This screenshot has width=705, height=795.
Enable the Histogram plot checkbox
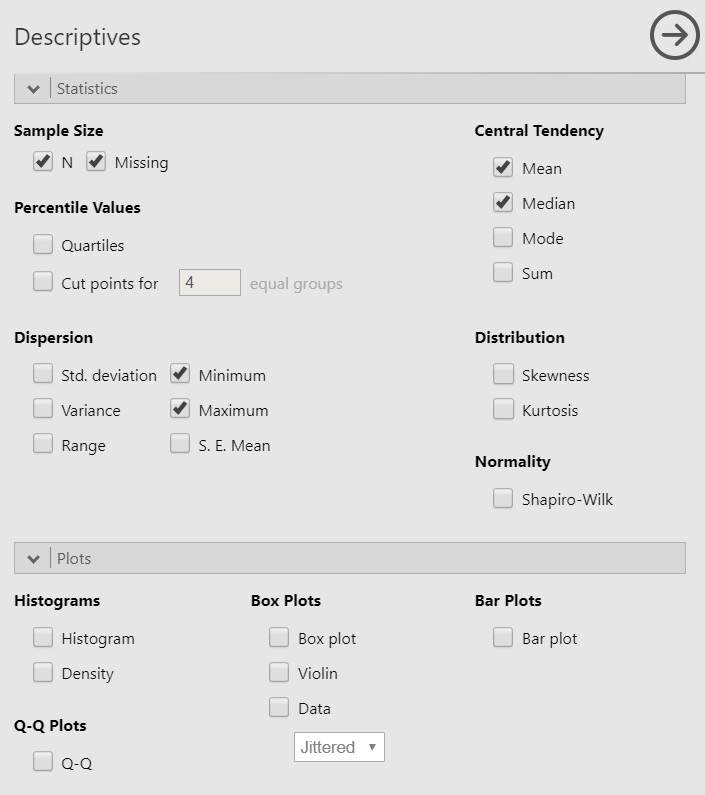coord(43,637)
